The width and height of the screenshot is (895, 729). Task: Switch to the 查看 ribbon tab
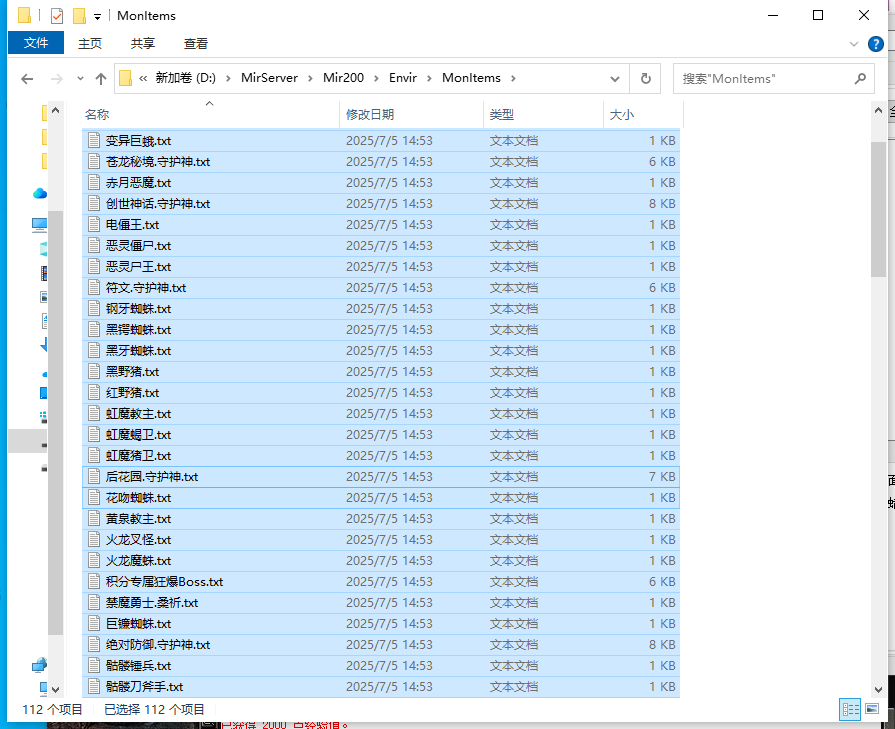click(x=196, y=43)
